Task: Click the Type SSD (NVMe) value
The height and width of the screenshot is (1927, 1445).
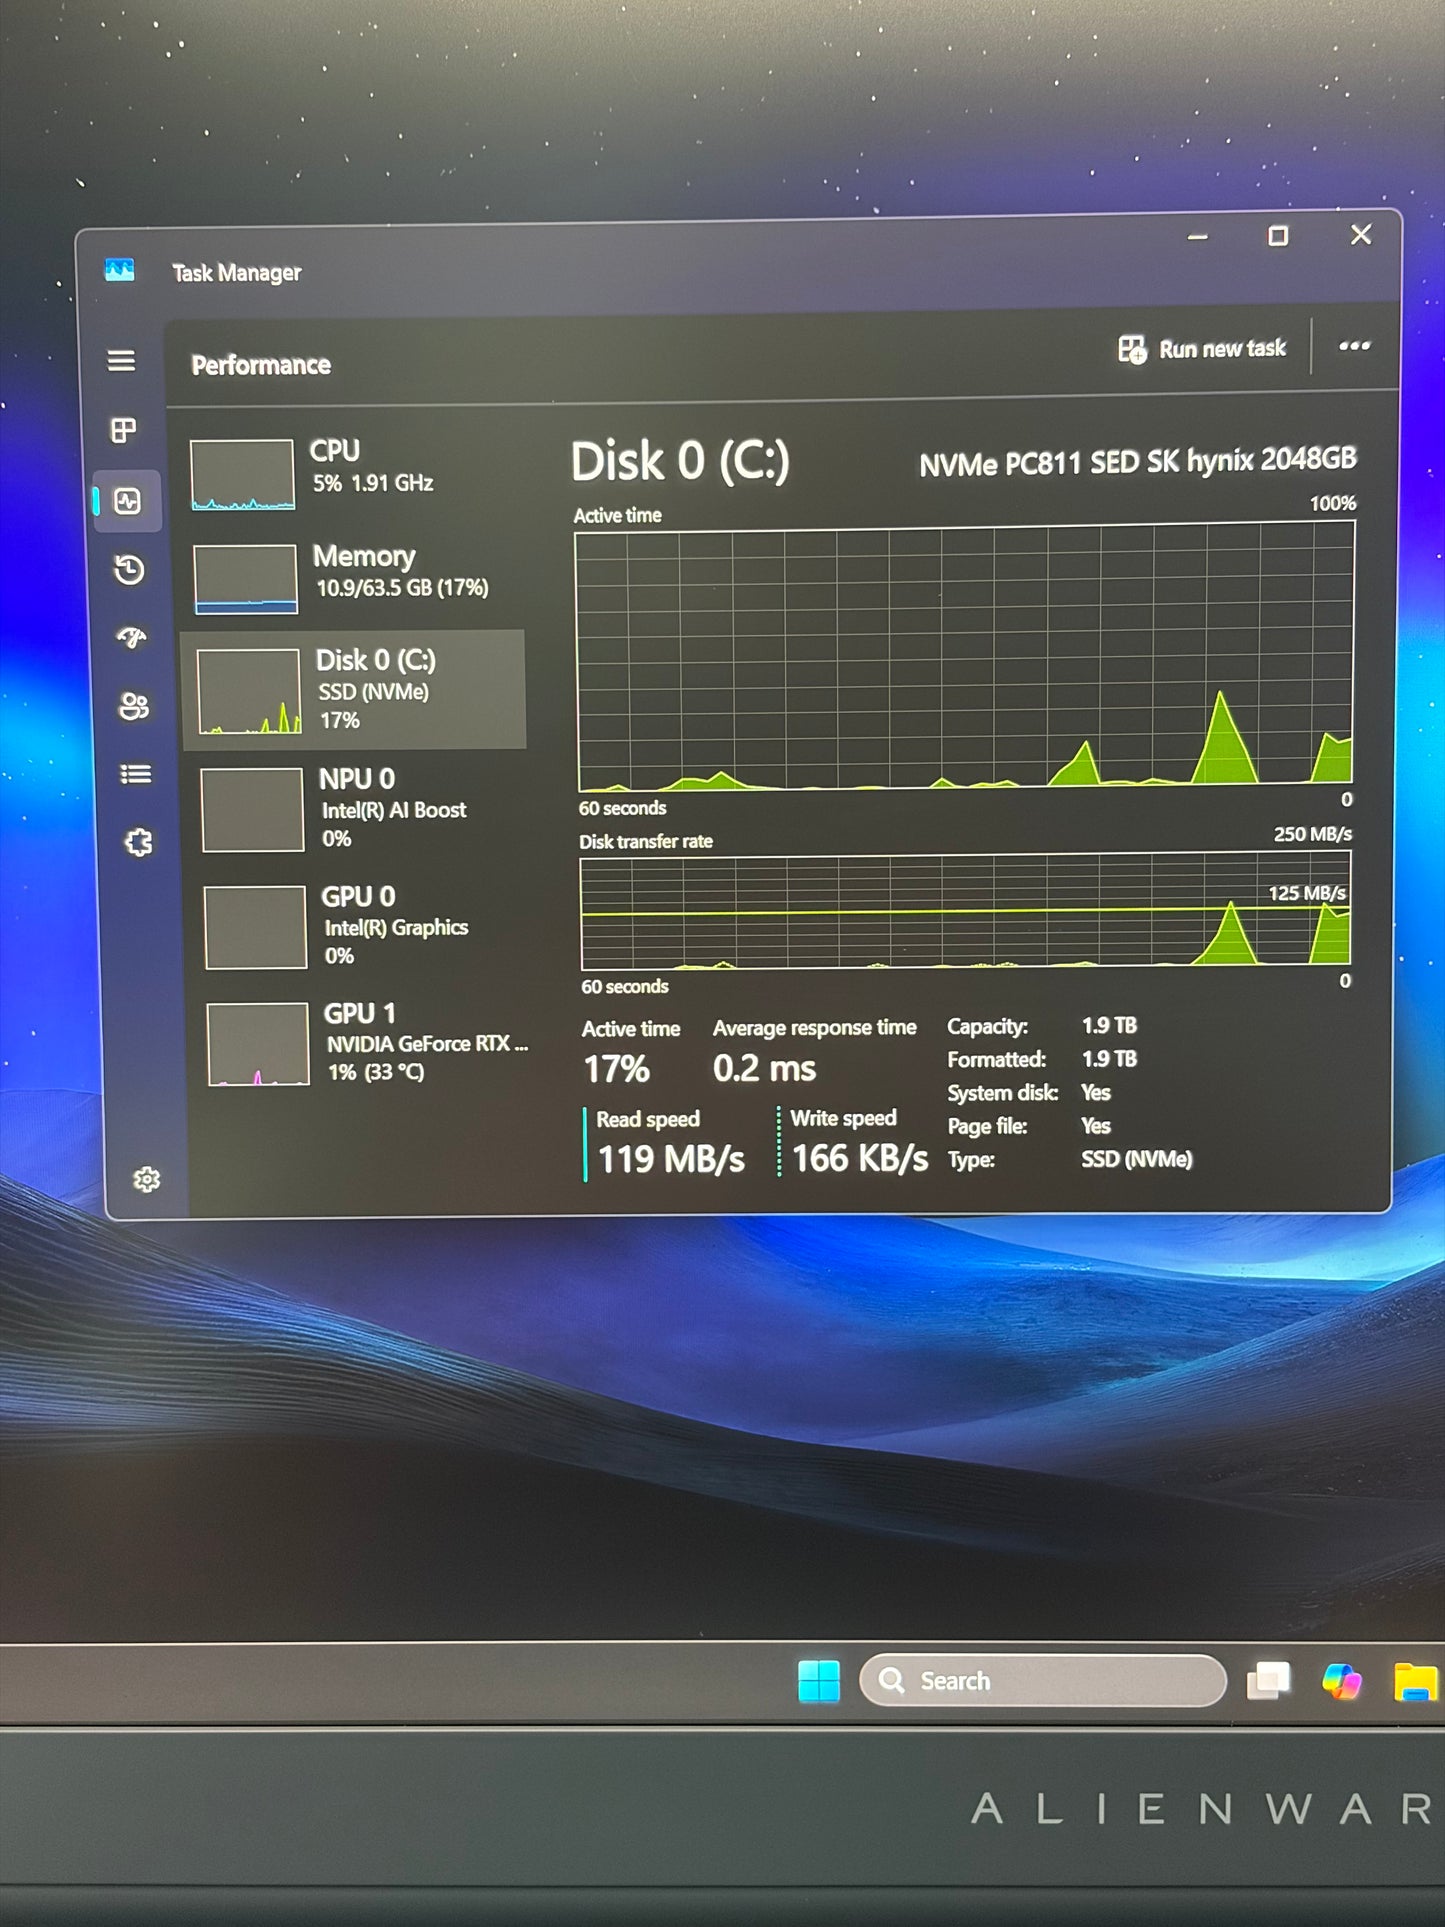Action: tap(1137, 1160)
